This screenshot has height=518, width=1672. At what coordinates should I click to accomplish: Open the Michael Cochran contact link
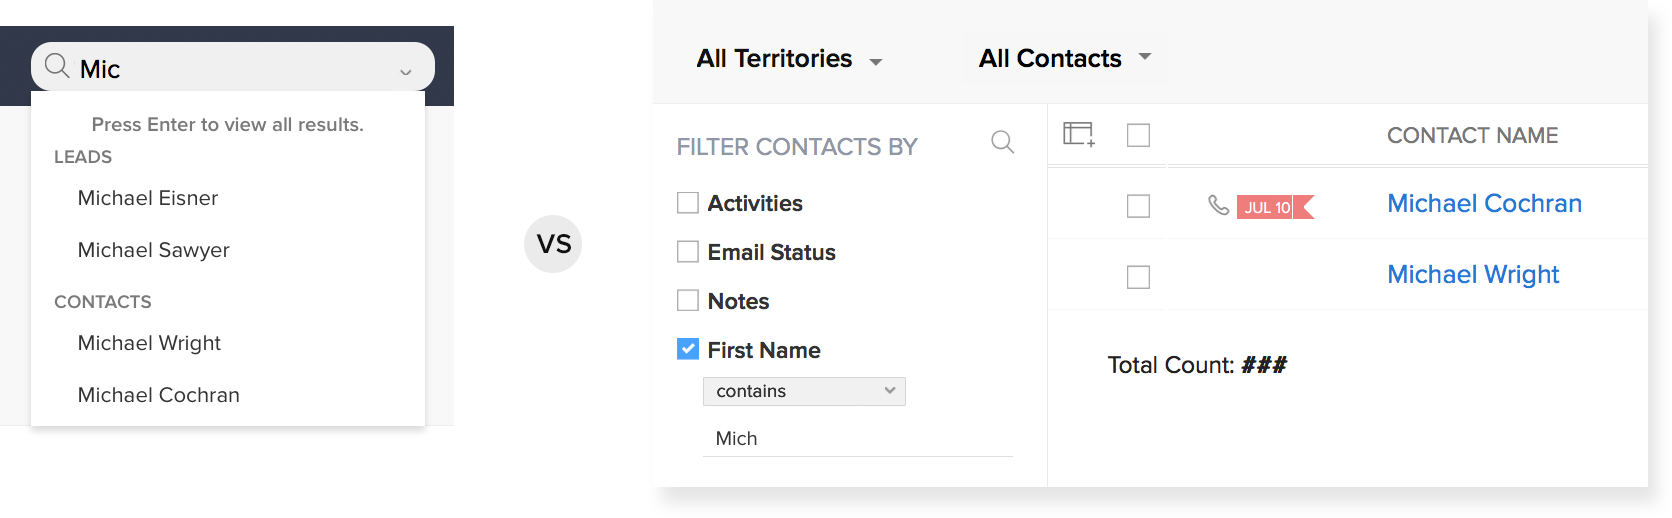1484,204
